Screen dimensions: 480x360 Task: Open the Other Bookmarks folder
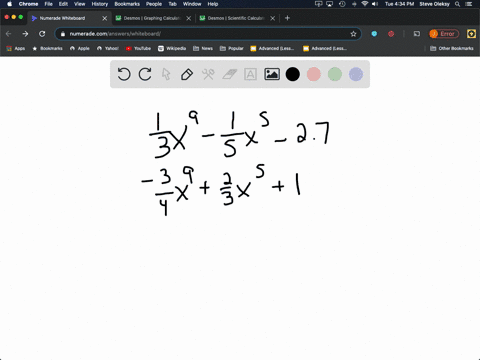point(452,48)
